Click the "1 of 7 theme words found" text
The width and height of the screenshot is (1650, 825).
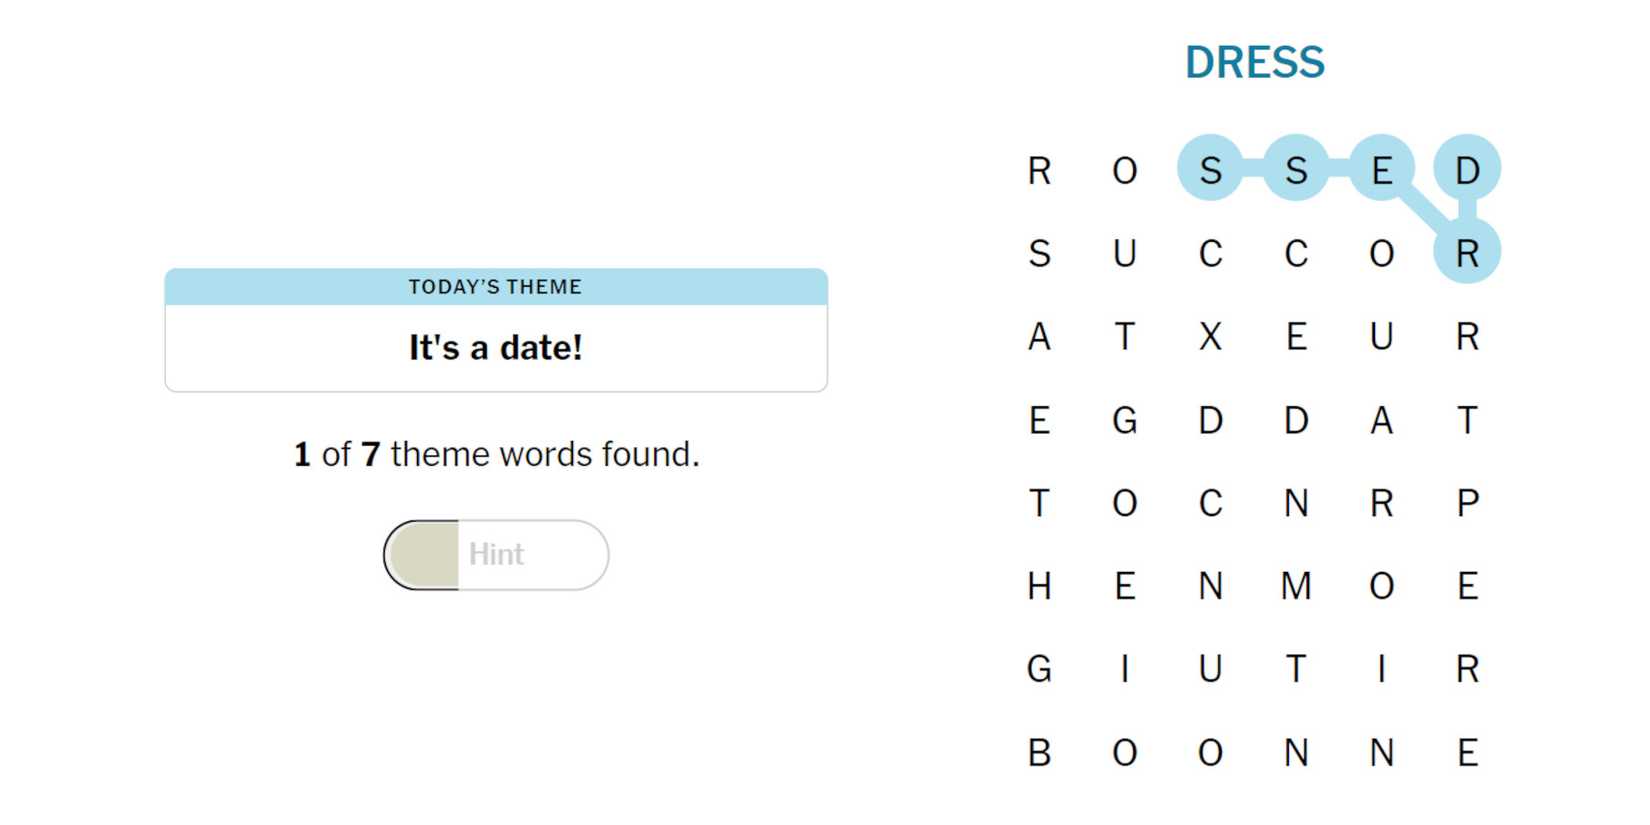point(496,454)
